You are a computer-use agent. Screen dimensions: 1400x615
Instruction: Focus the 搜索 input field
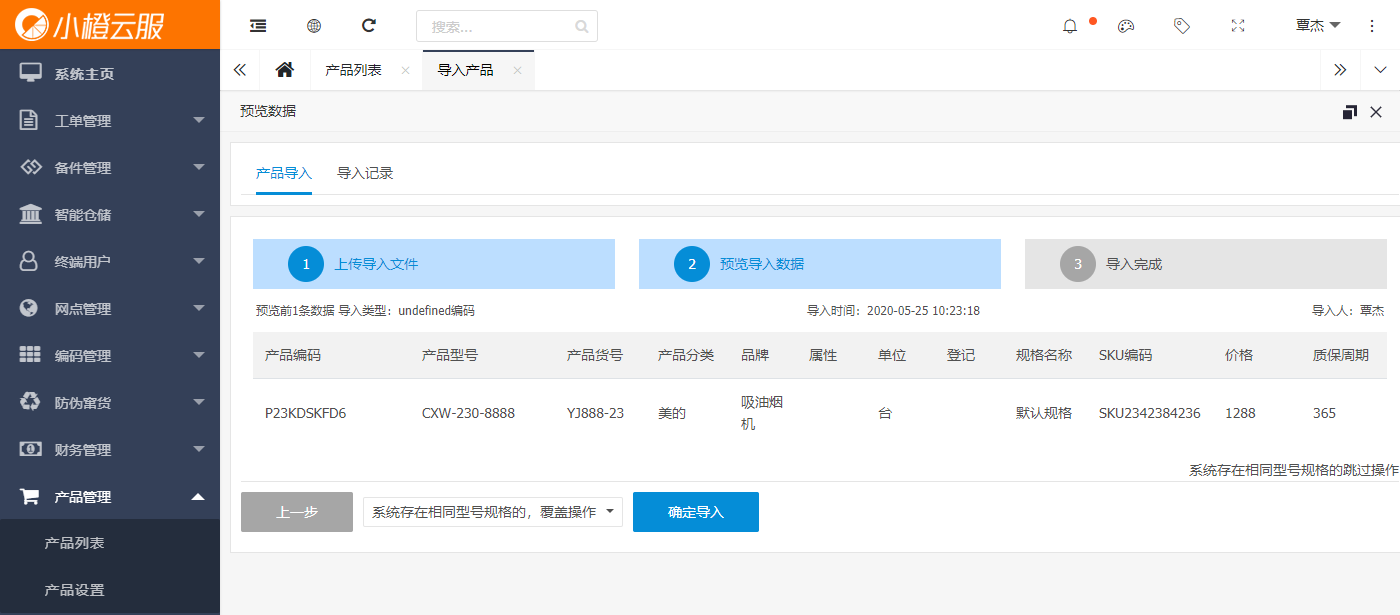[x=507, y=26]
